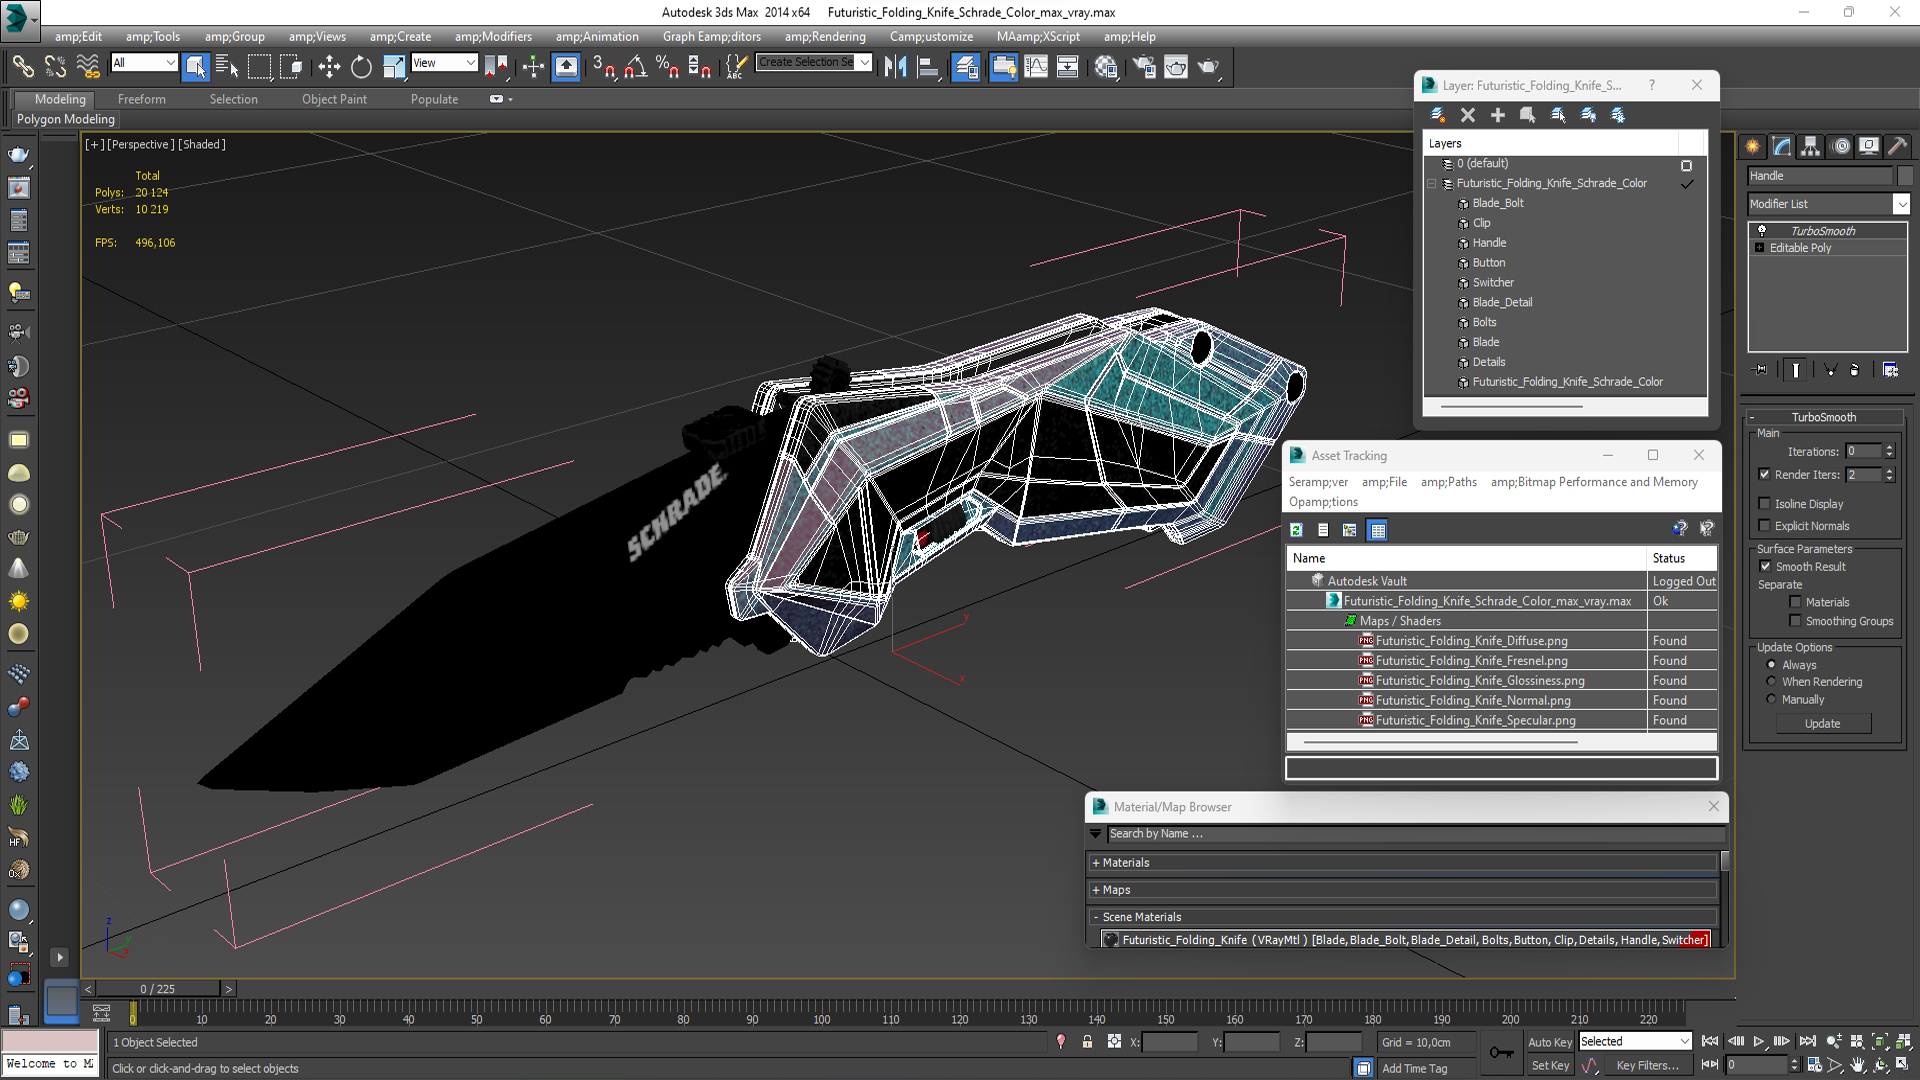Choose the Select and Move tool

coord(329,67)
